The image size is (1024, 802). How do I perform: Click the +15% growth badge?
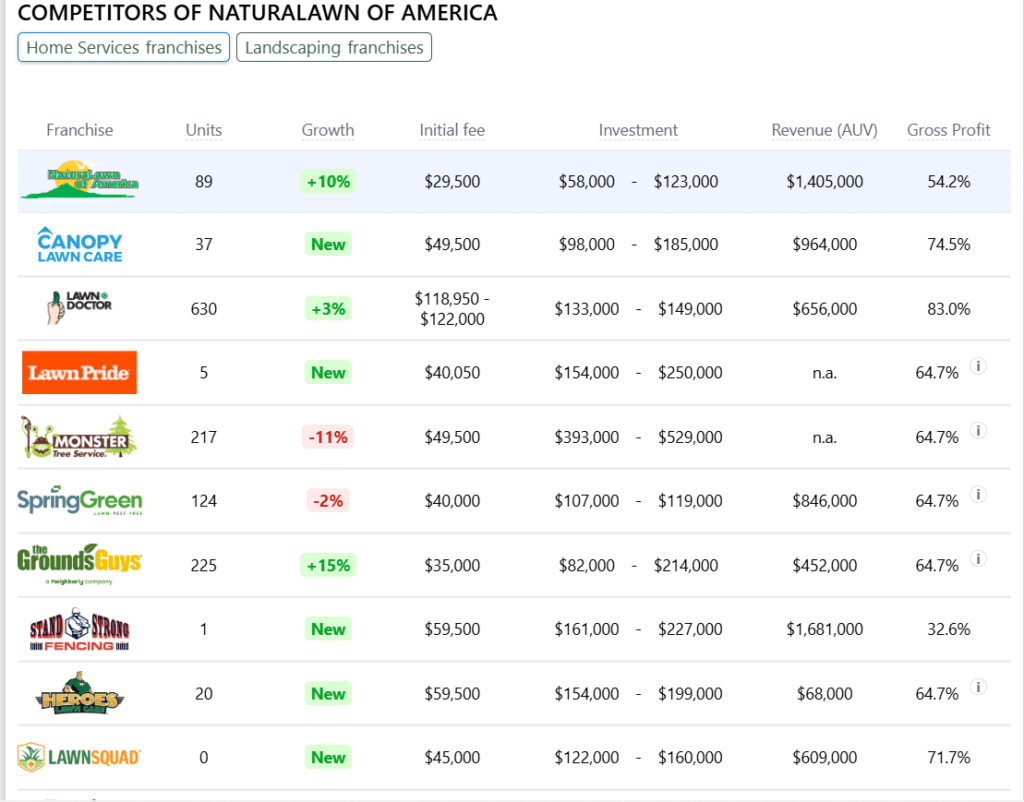pyautogui.click(x=328, y=565)
